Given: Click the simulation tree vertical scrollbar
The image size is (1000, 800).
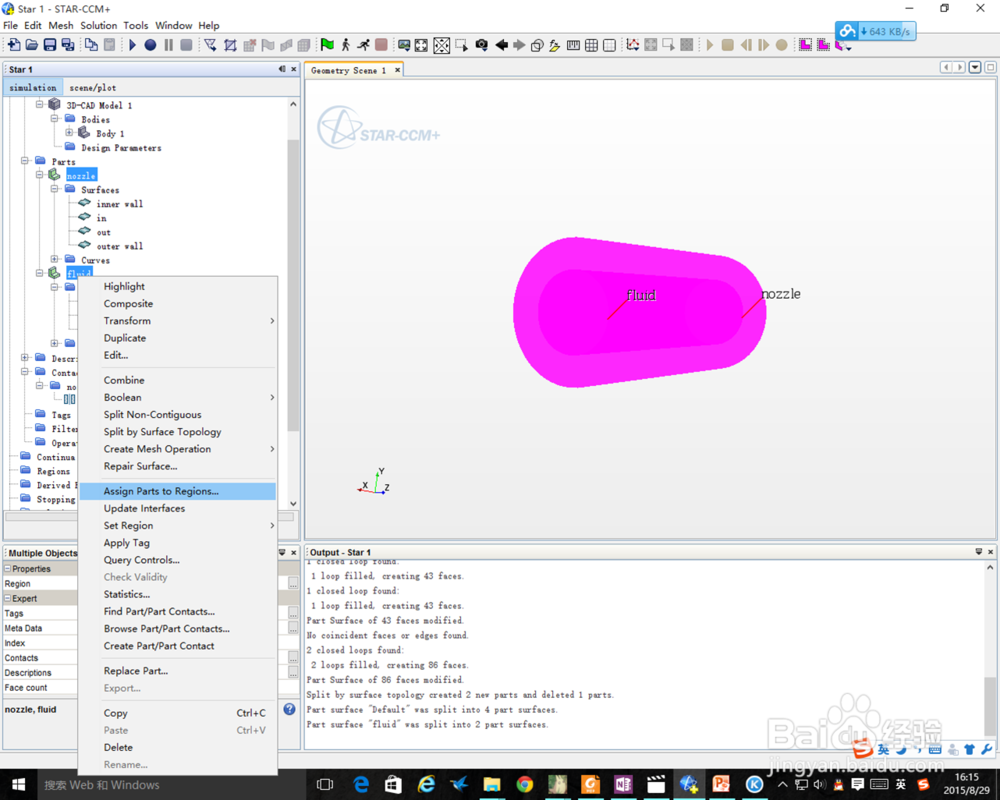Looking at the screenshot, I should click(293, 284).
